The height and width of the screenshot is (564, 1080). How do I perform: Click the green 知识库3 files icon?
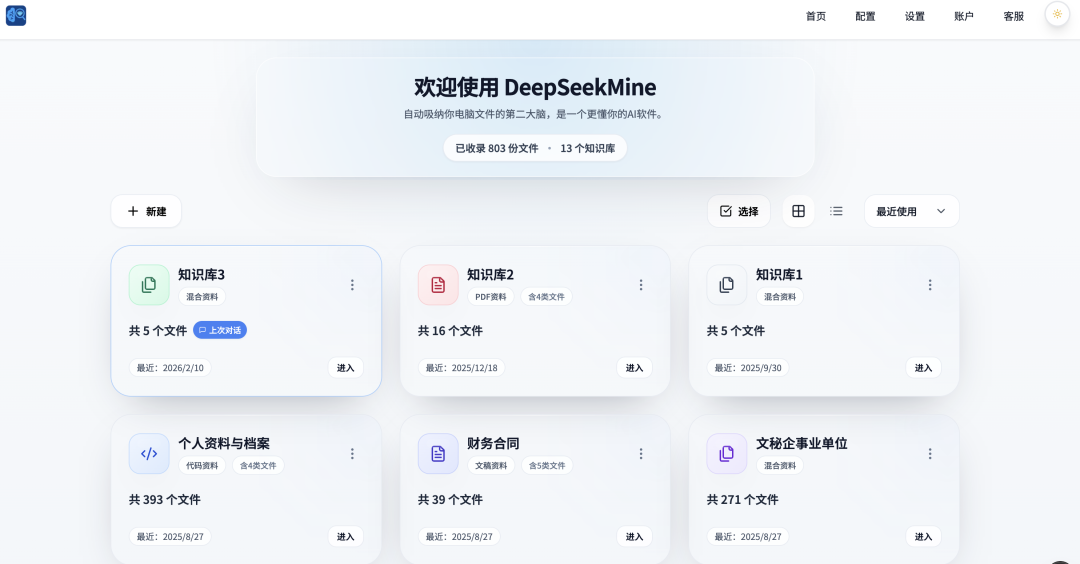tap(149, 284)
